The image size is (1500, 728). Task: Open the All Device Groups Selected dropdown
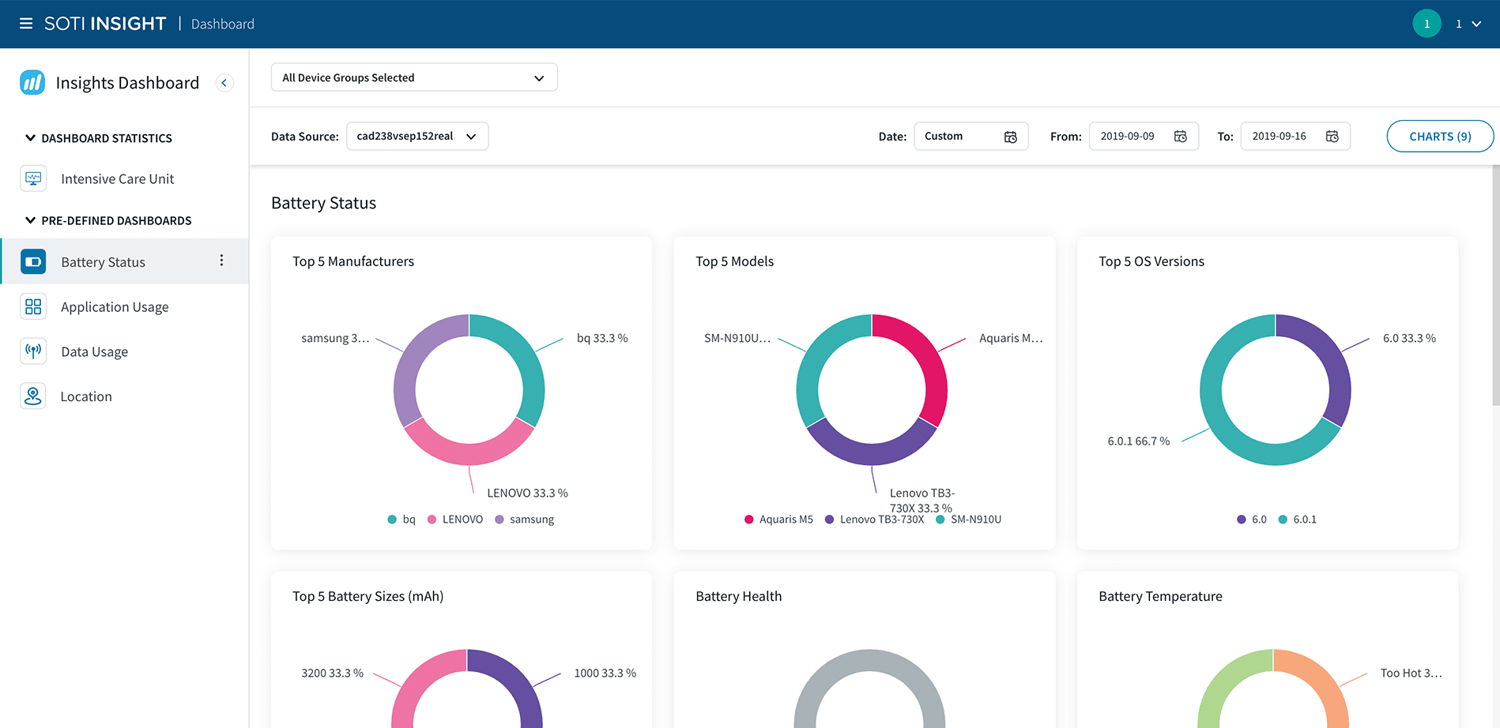pos(414,78)
